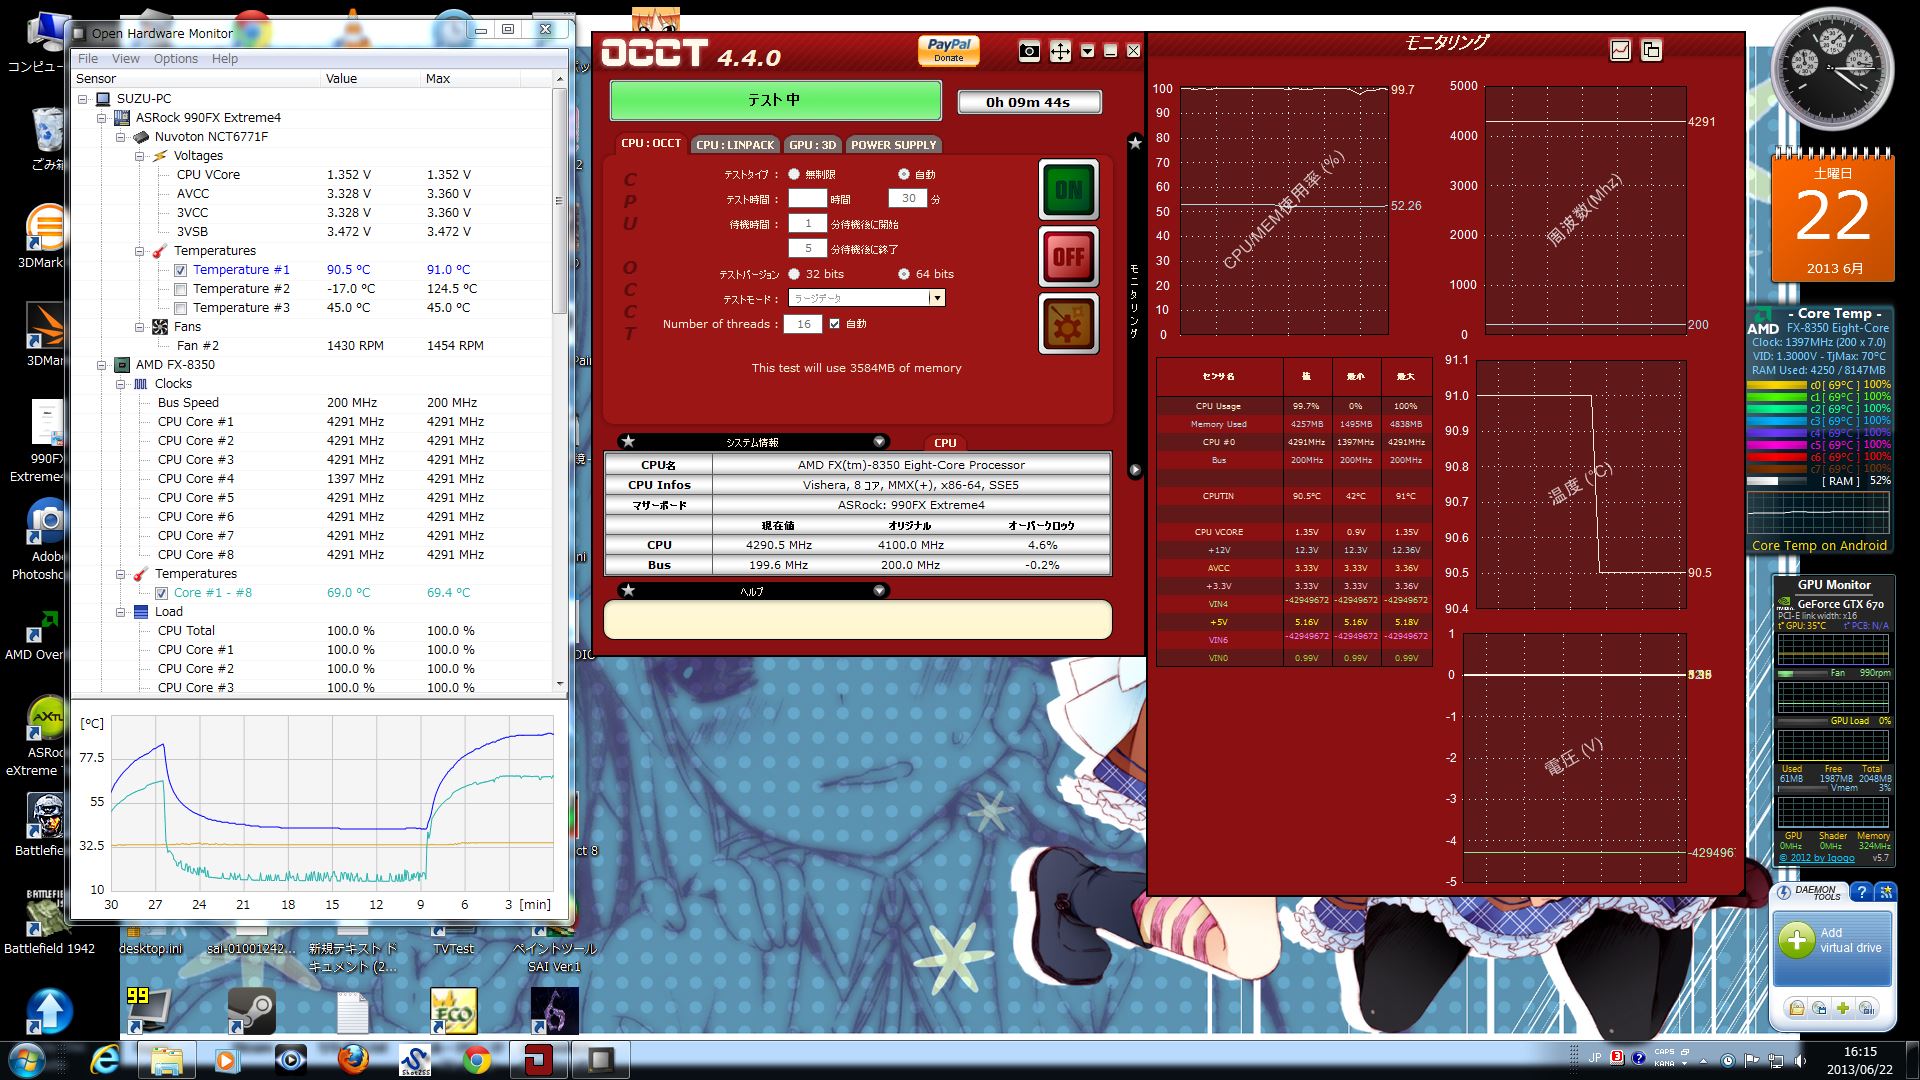Collapse the AMD FX-8350 tree node

coord(102,365)
